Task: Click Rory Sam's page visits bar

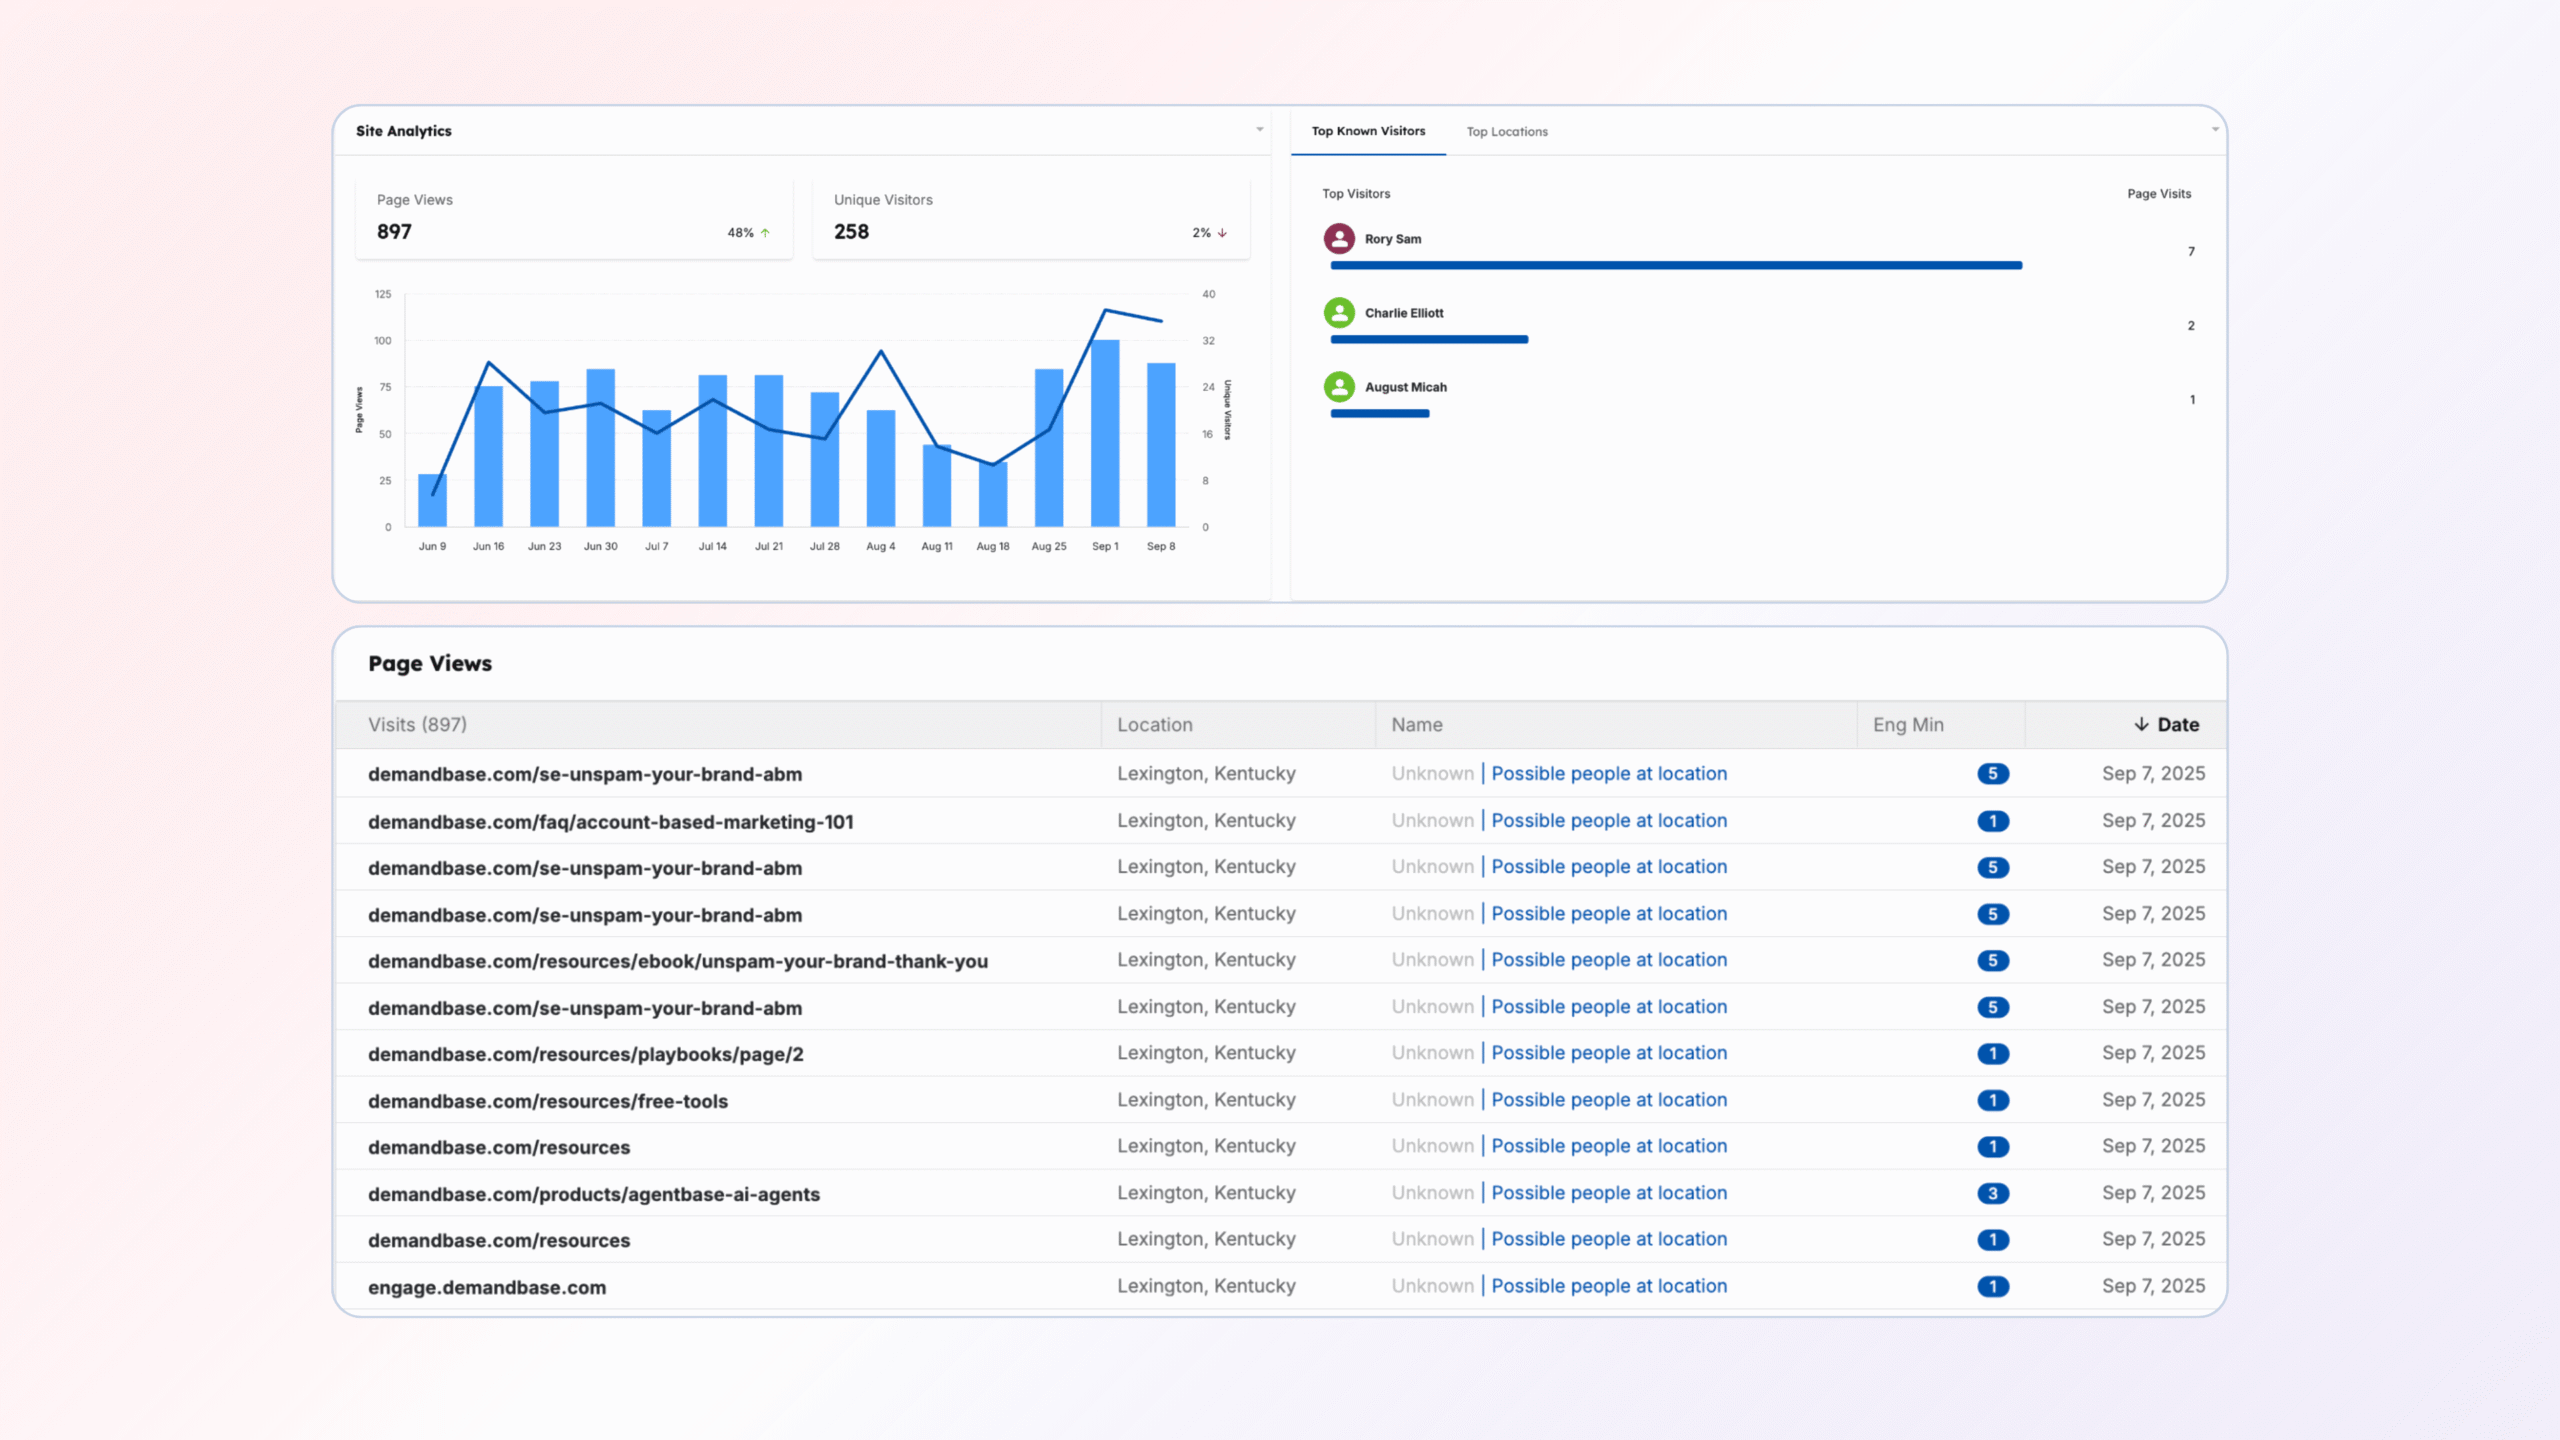Action: point(1675,265)
